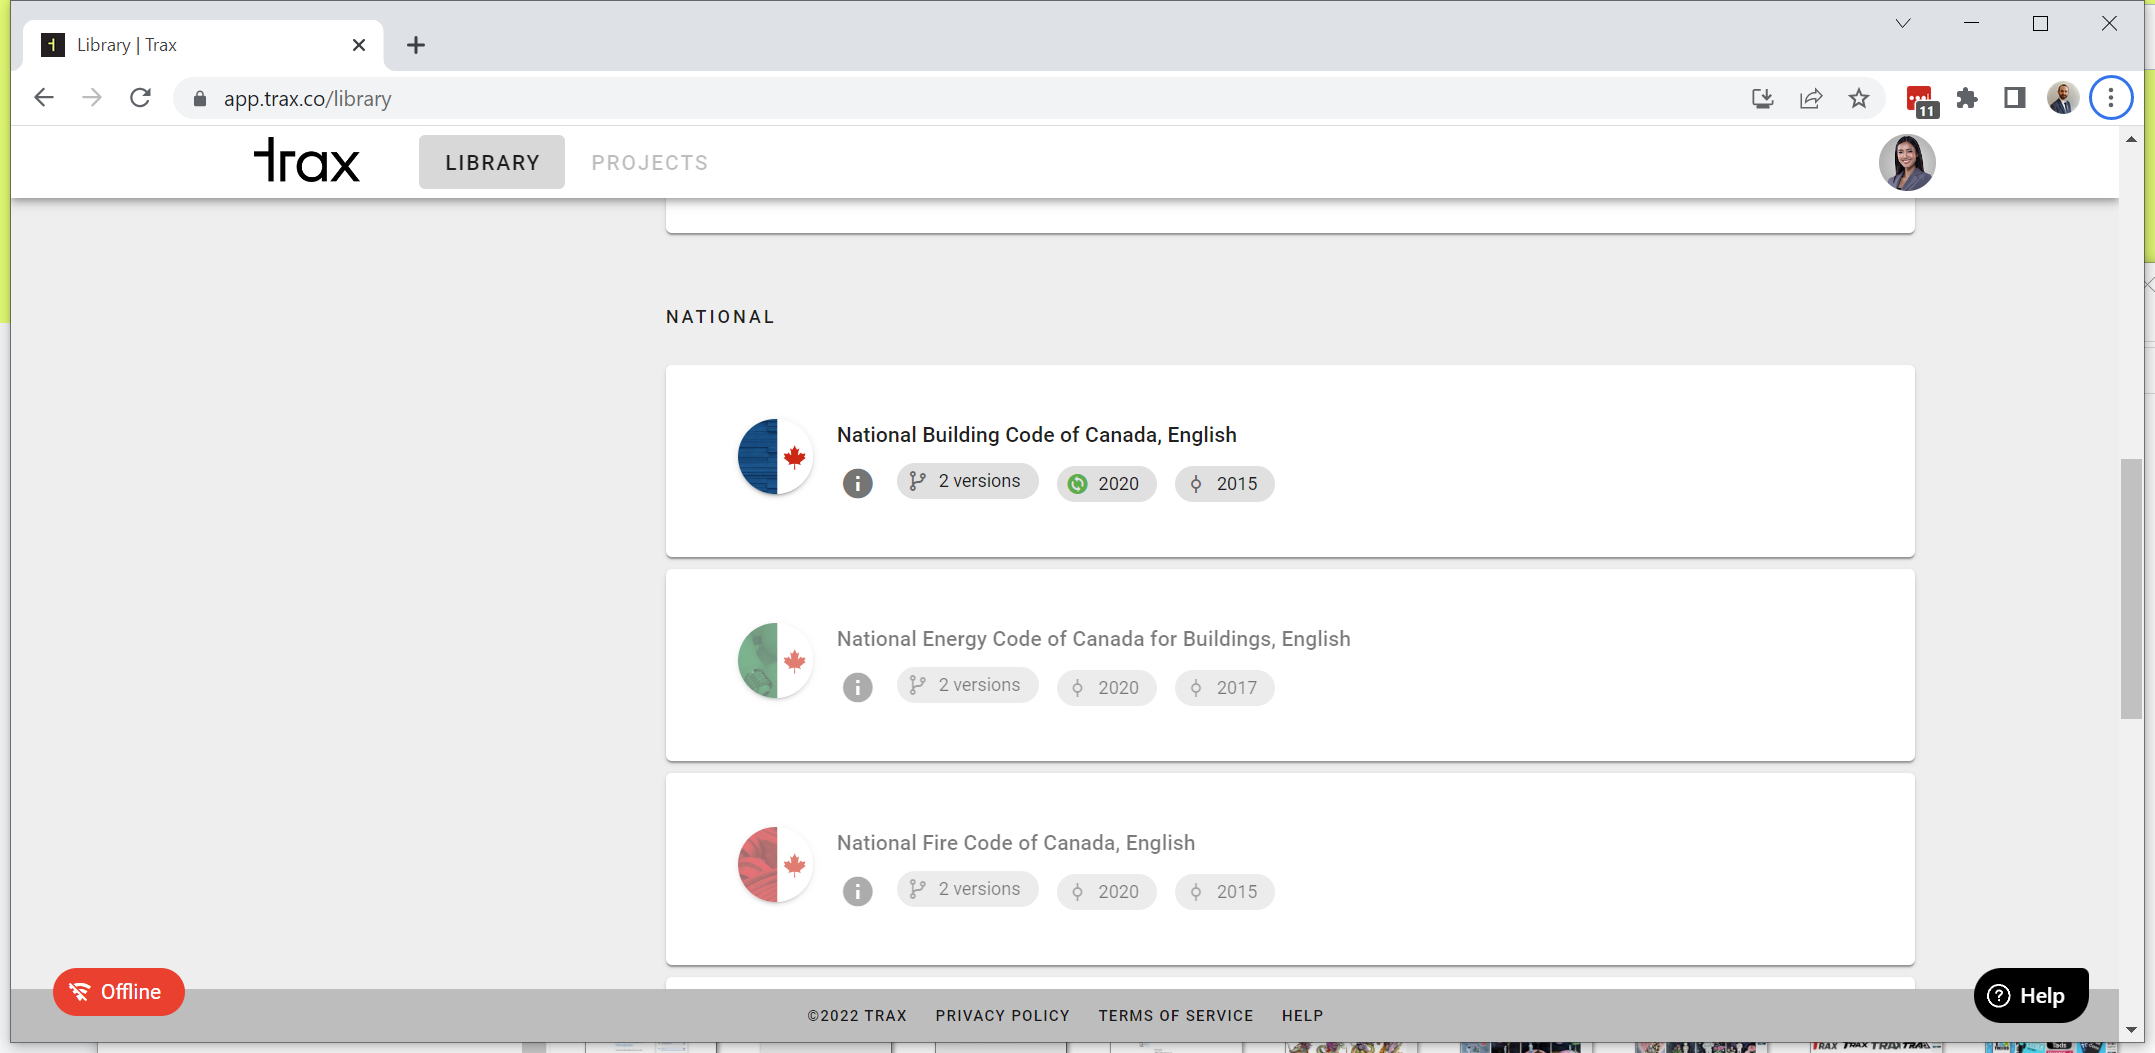Select 2020 version of National Fire Code
The image size is (2155, 1053).
click(1106, 892)
